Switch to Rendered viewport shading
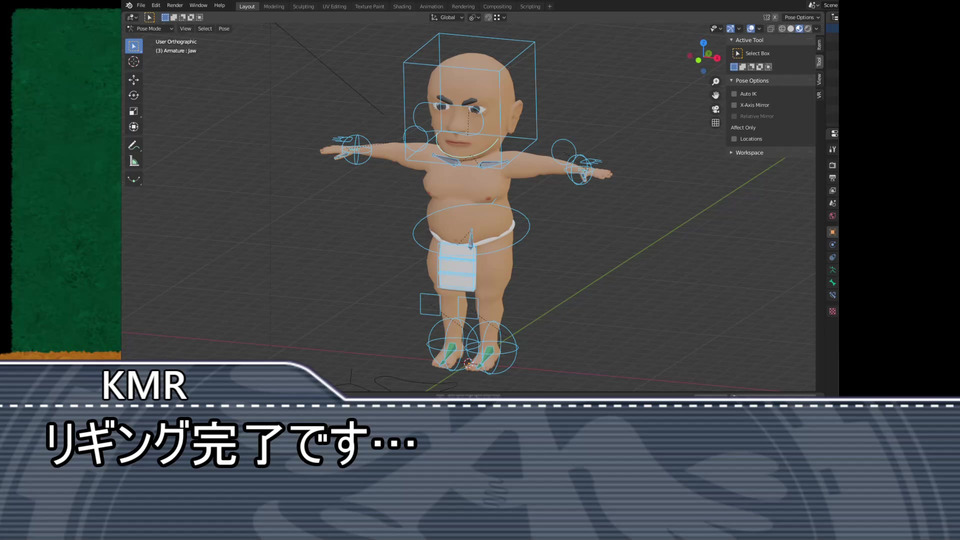 point(808,29)
